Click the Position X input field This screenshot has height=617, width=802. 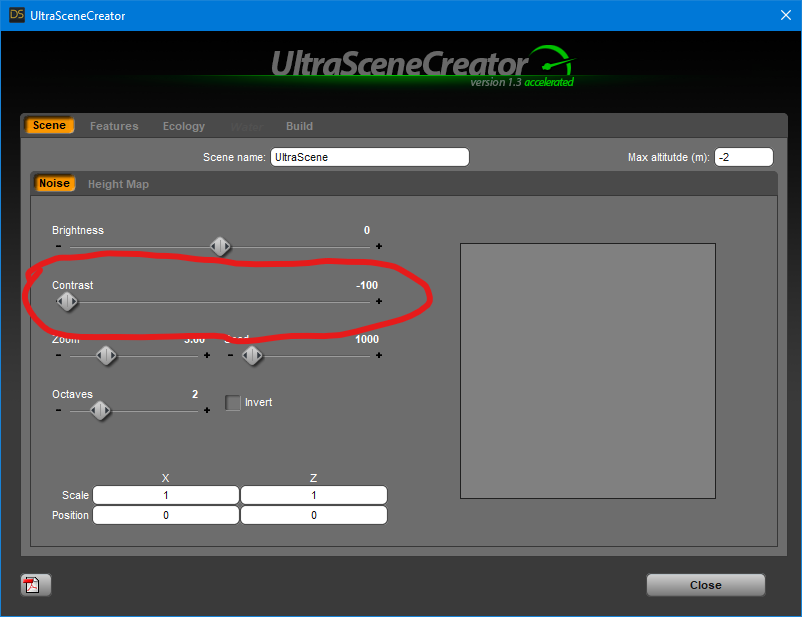(x=166, y=515)
